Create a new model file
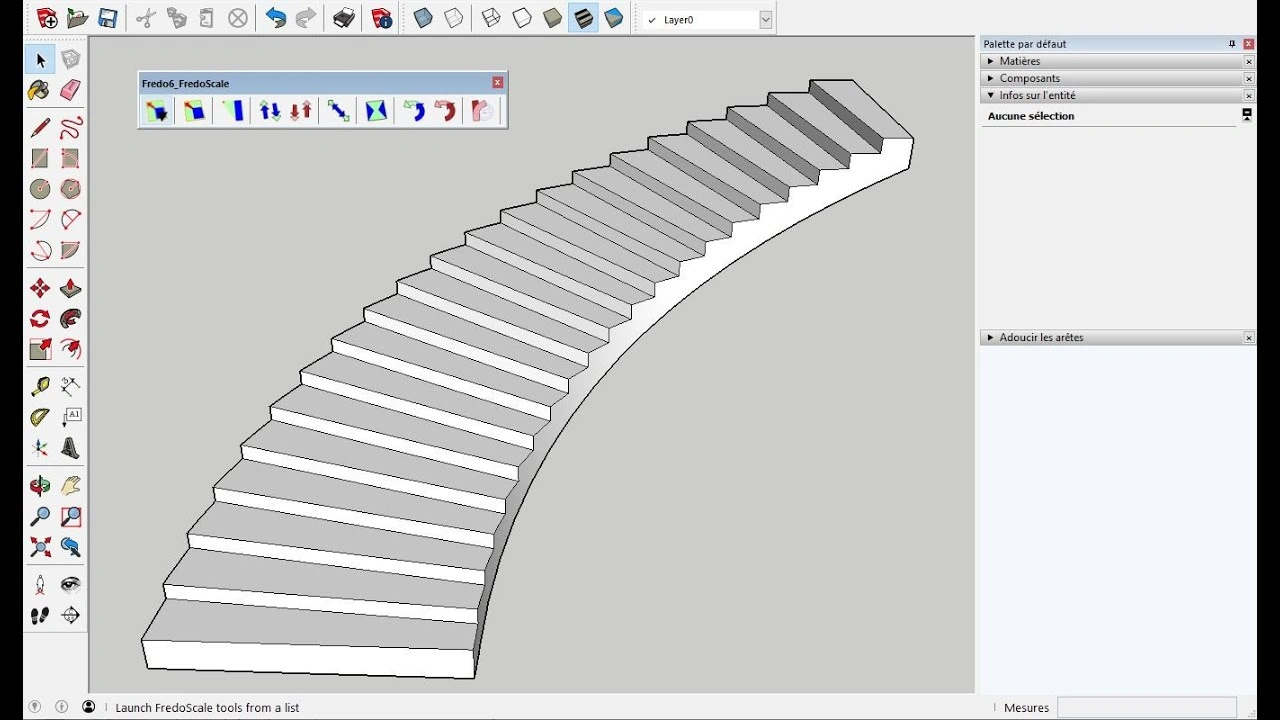Screen dimensions: 1280x720 [x=46, y=18]
